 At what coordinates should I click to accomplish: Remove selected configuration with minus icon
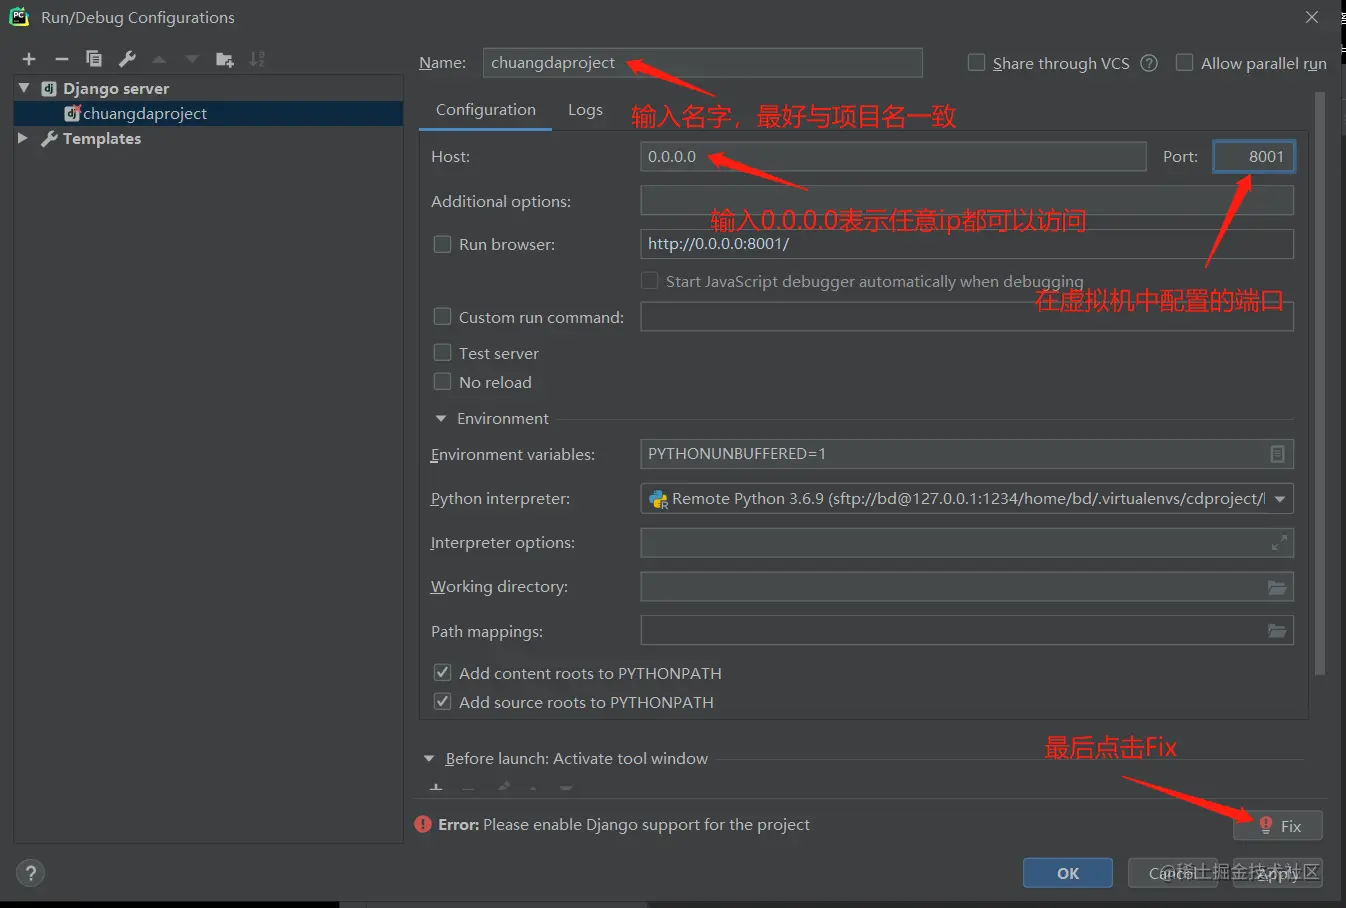point(61,60)
